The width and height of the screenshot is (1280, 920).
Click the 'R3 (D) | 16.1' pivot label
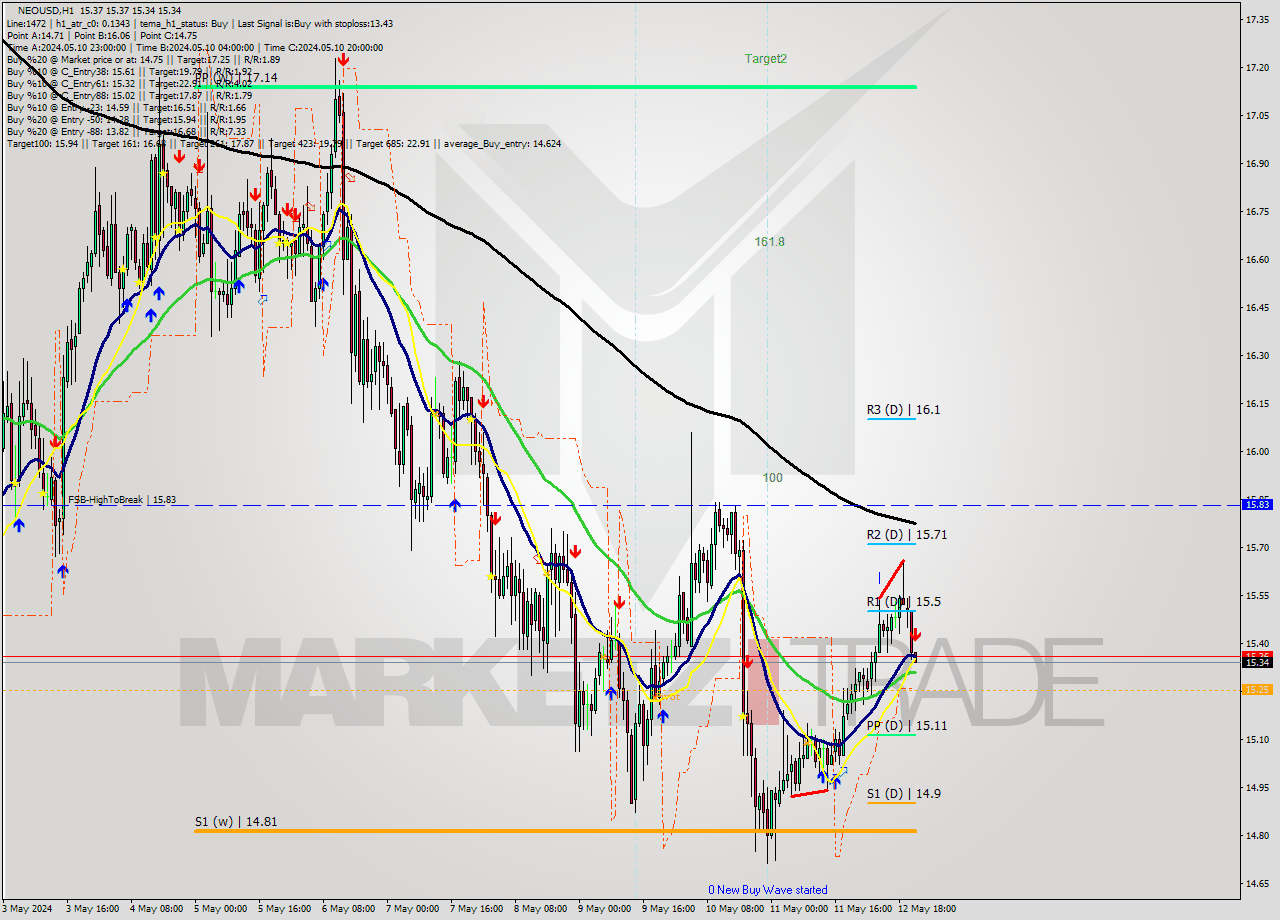pos(903,410)
